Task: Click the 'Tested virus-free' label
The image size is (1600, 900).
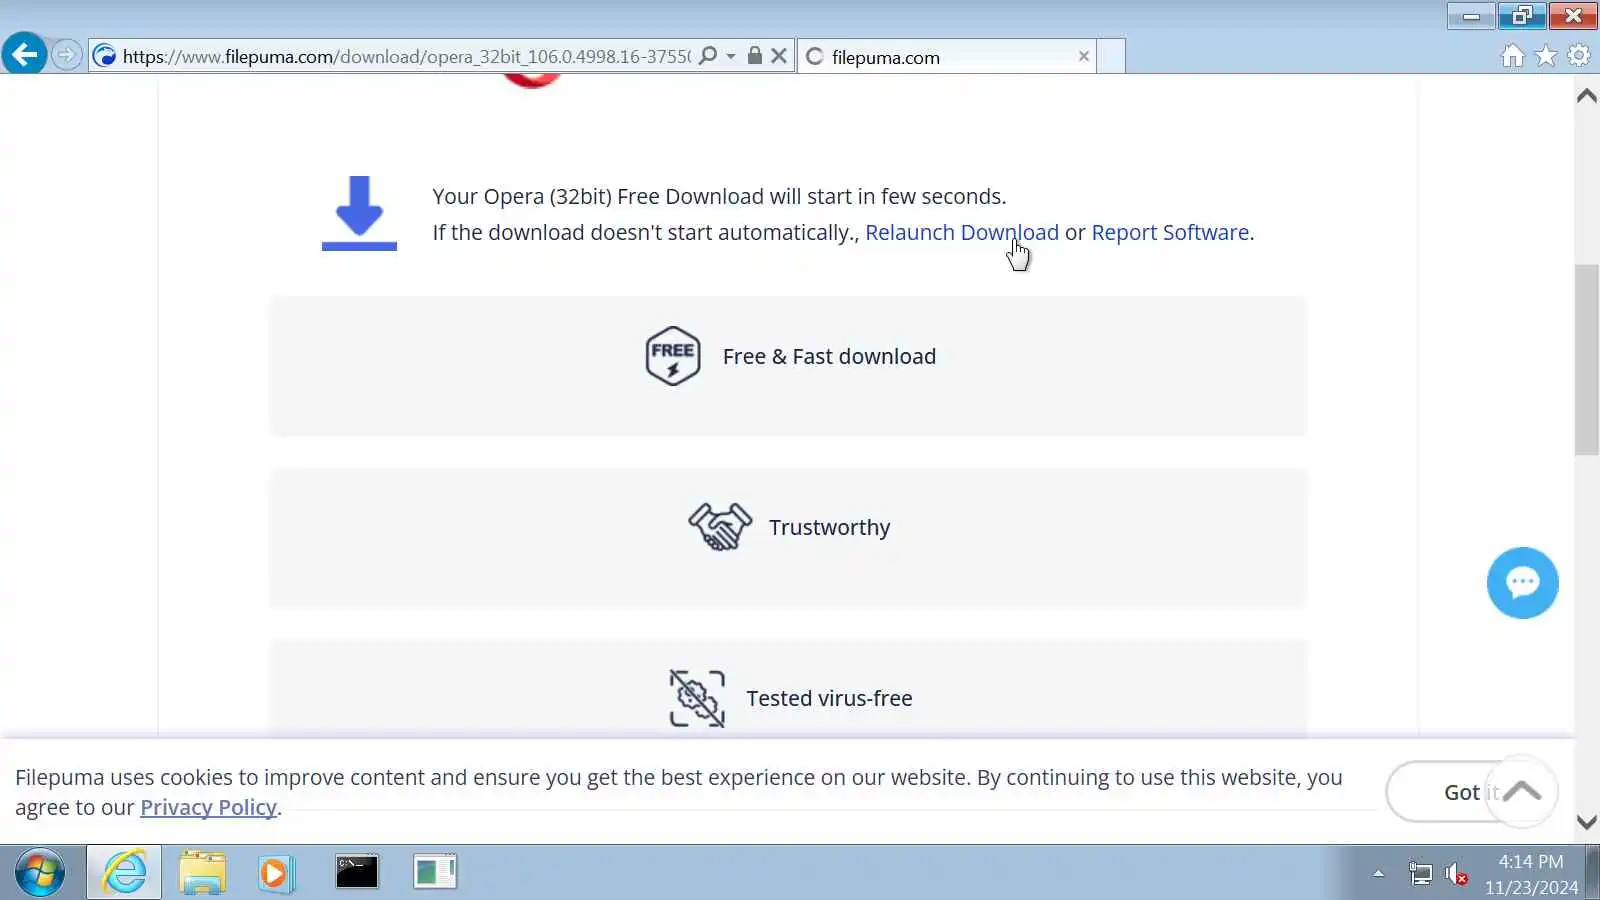Action: click(x=829, y=698)
